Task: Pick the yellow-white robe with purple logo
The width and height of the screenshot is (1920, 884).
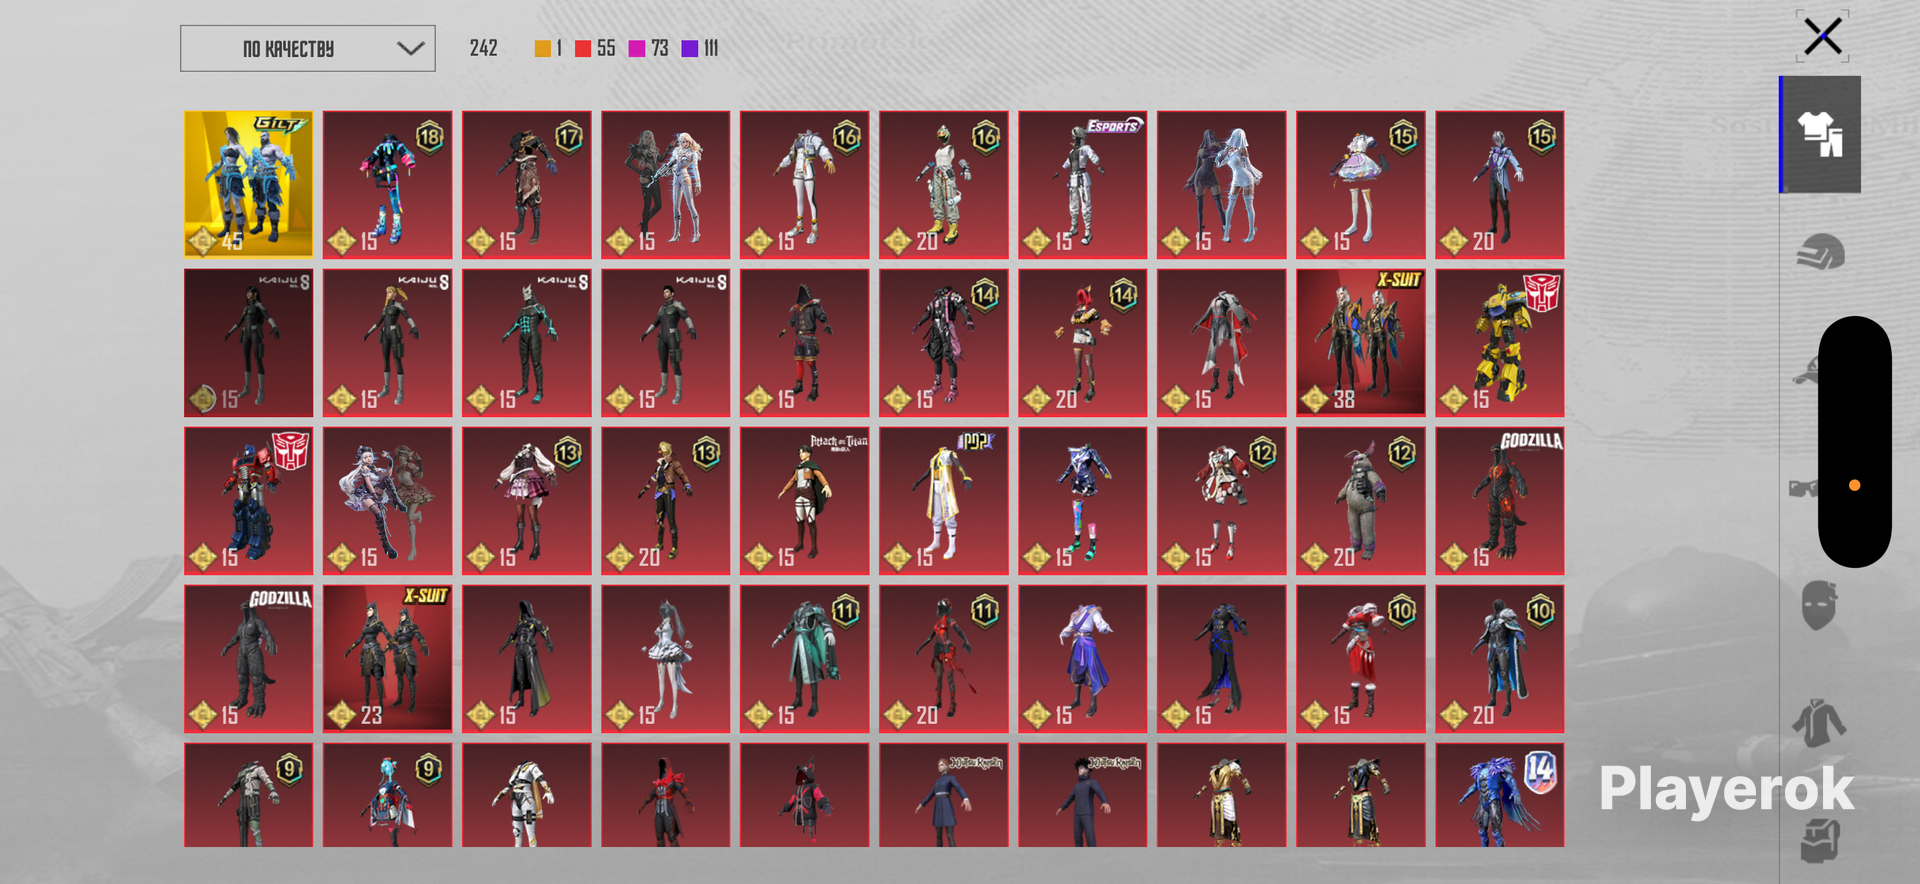Action: click(x=943, y=501)
